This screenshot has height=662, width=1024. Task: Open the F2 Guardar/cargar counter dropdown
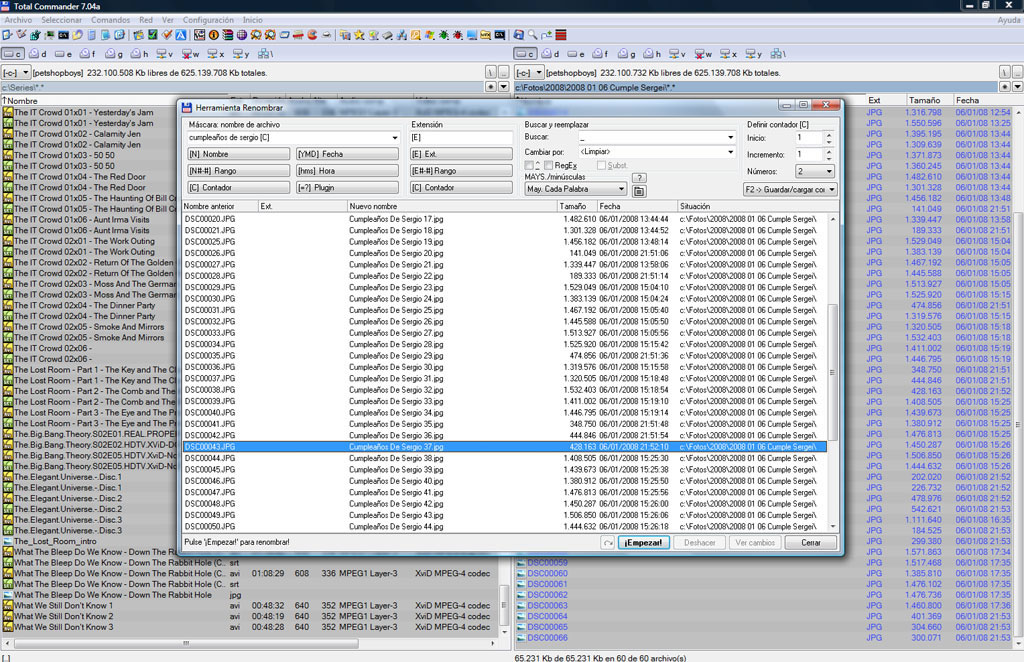(x=832, y=189)
